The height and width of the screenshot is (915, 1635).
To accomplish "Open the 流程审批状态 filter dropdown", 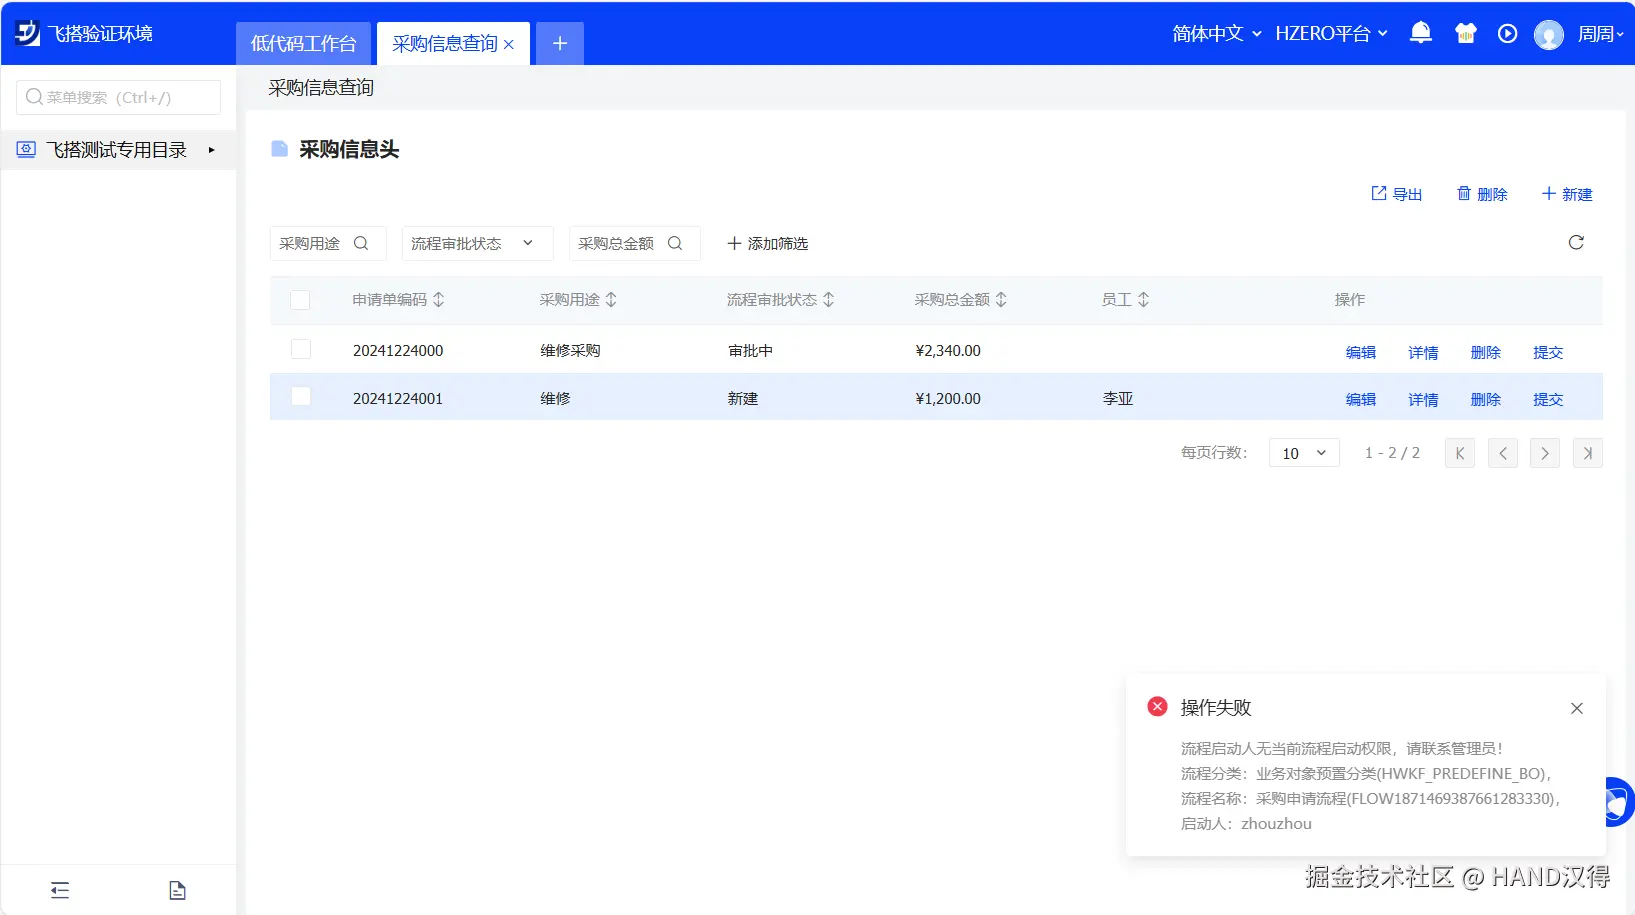I will pos(478,243).
